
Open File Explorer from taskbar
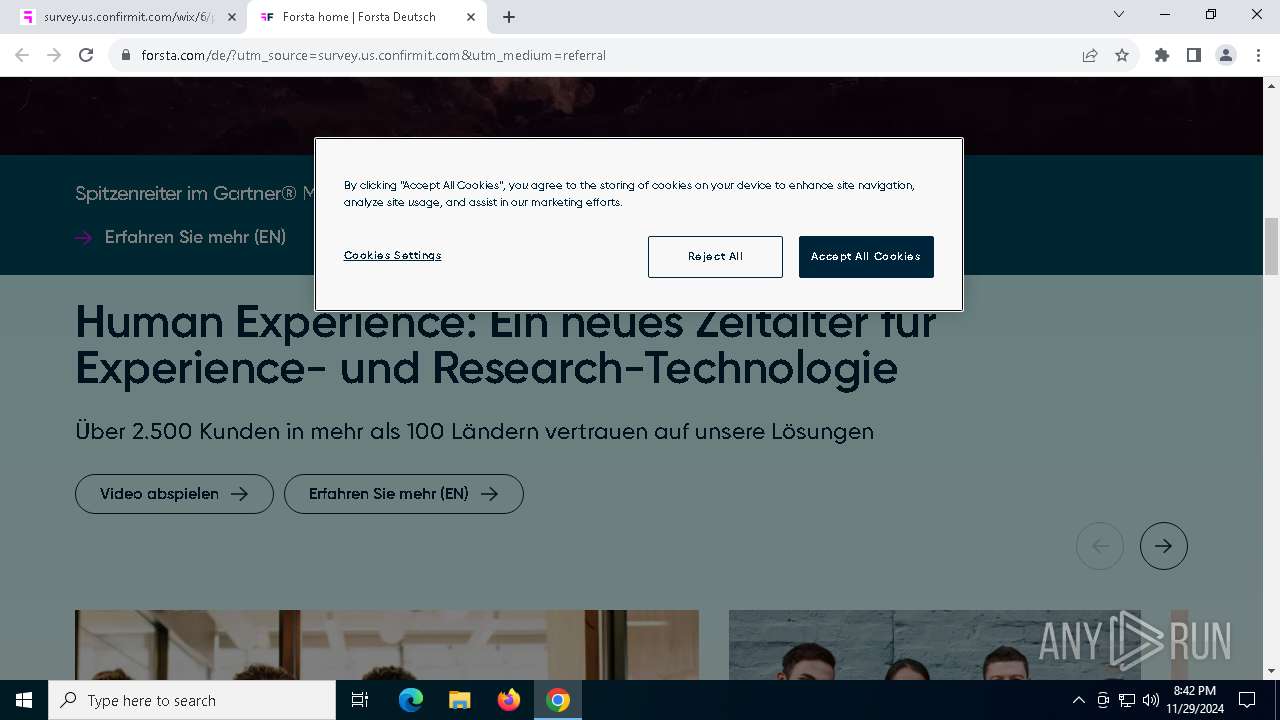click(460, 700)
